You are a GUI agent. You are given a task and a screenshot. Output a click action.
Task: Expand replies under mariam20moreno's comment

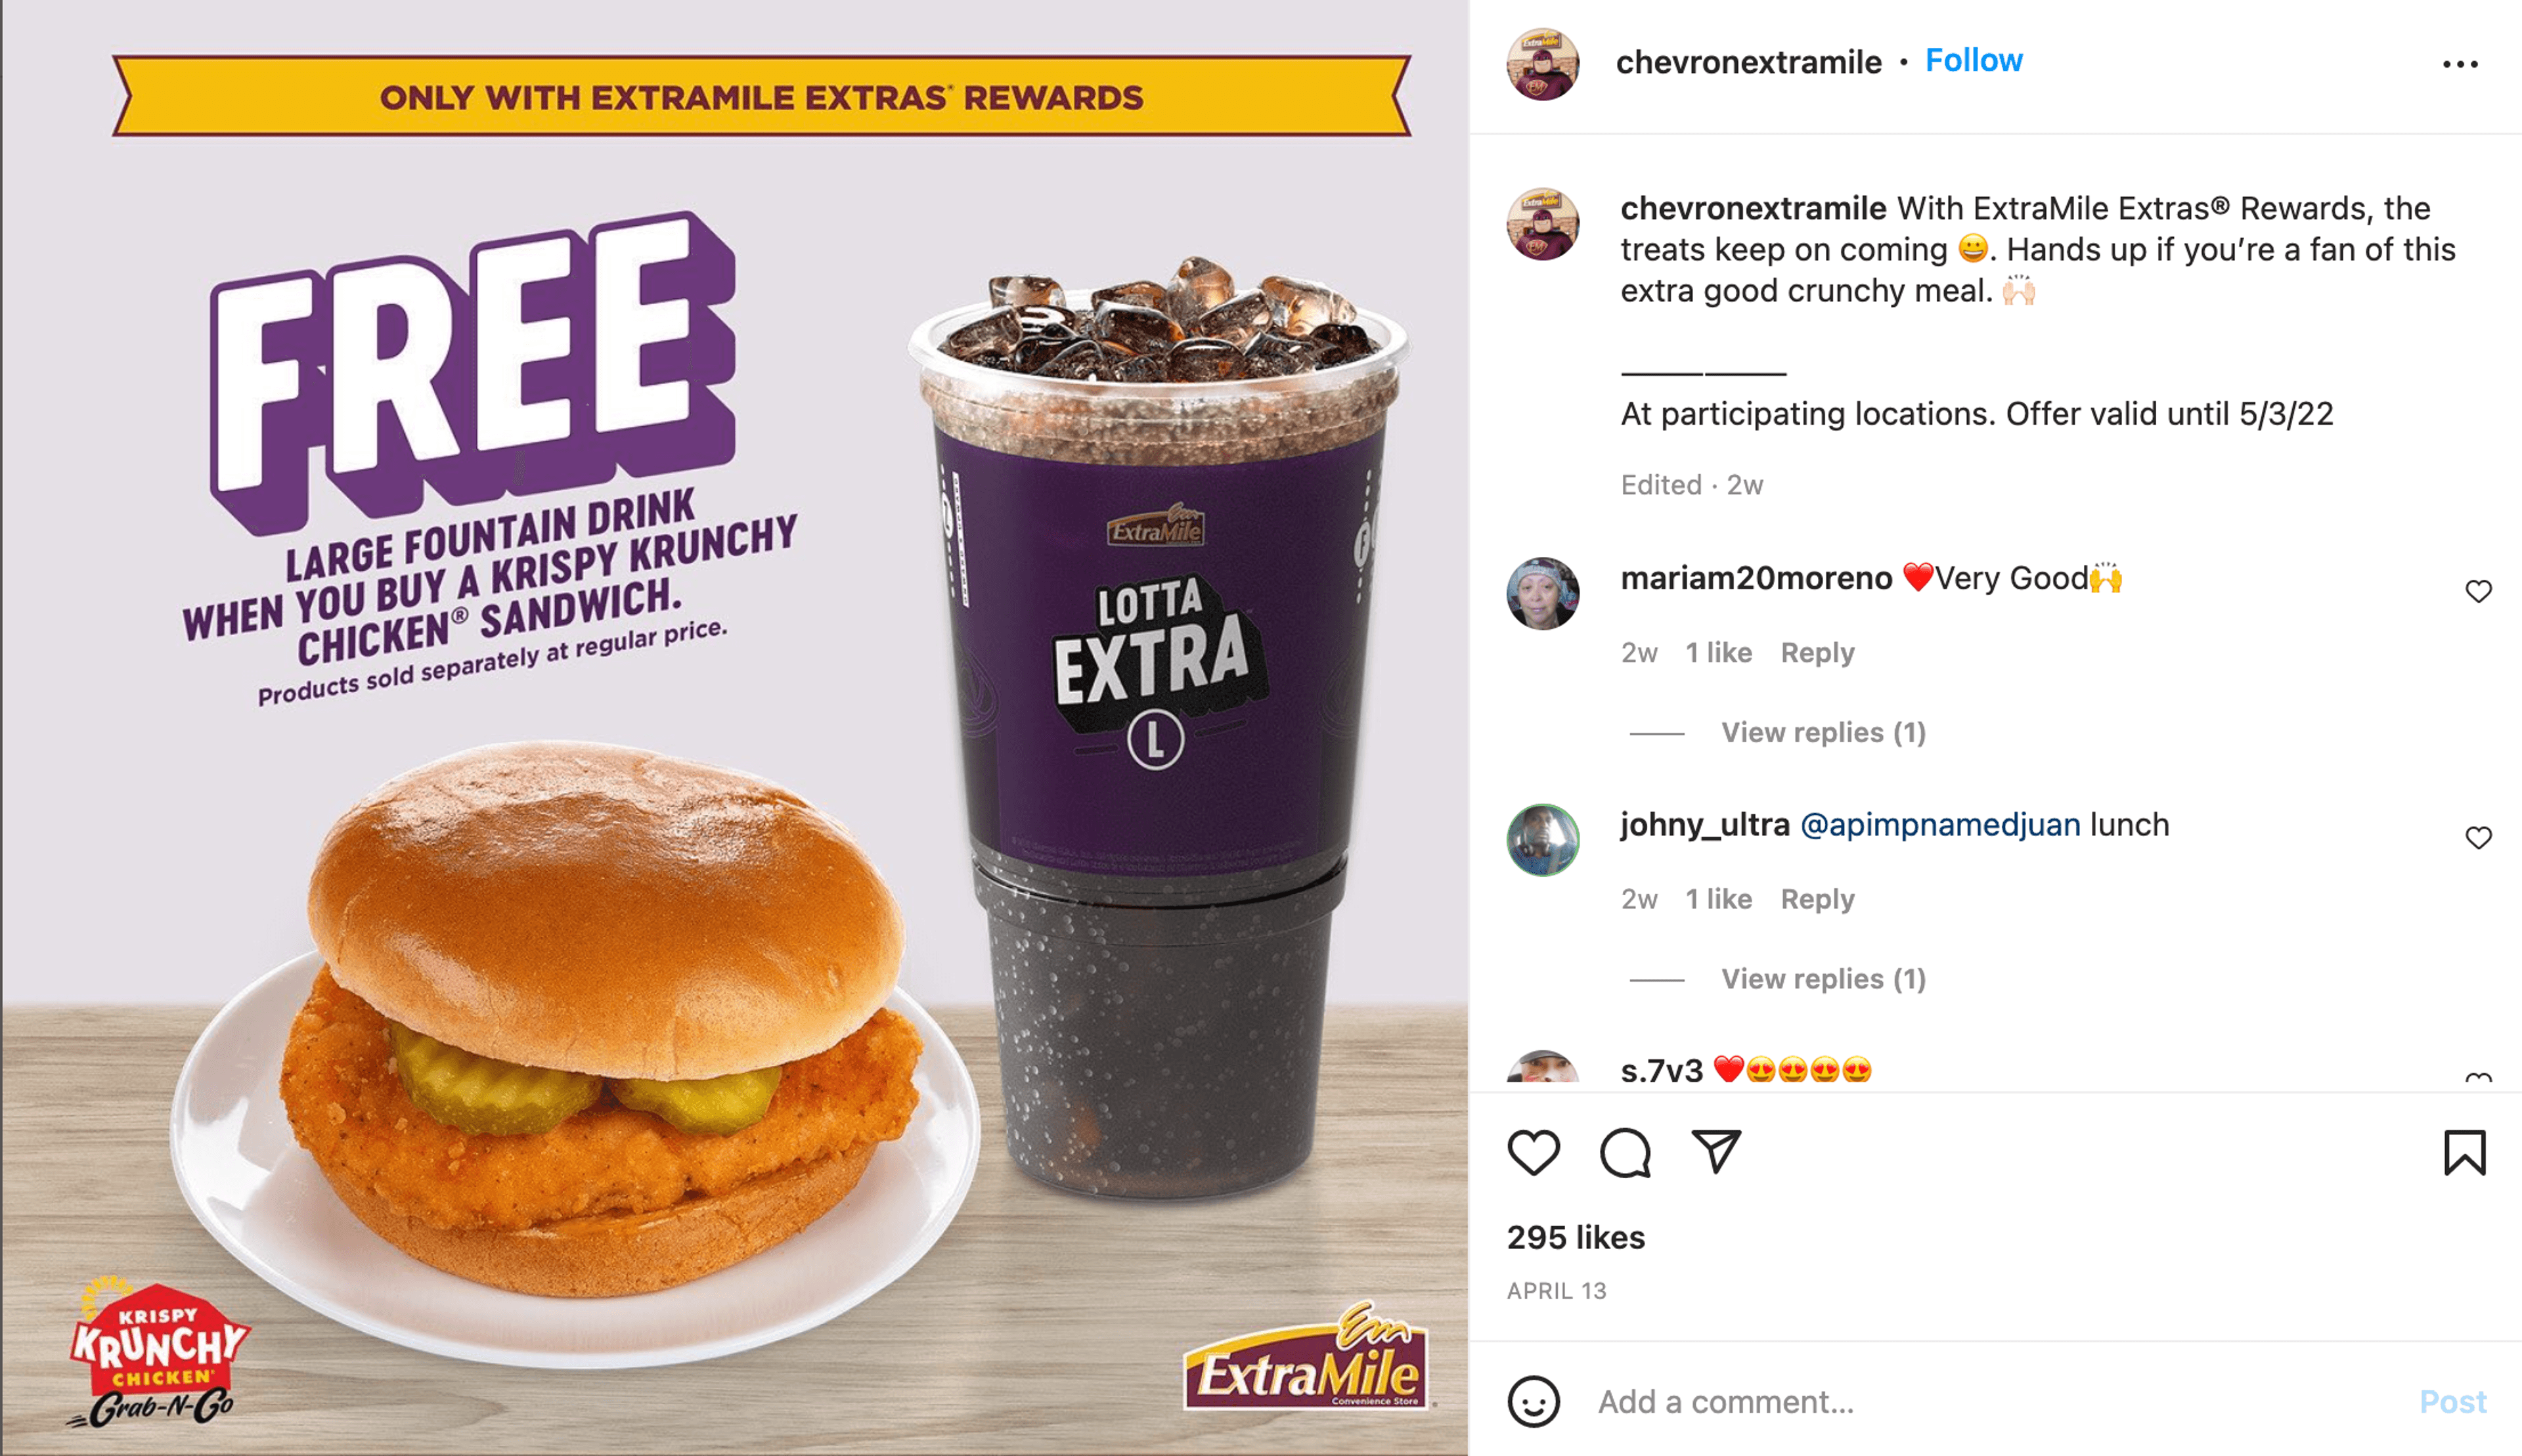1823,732
